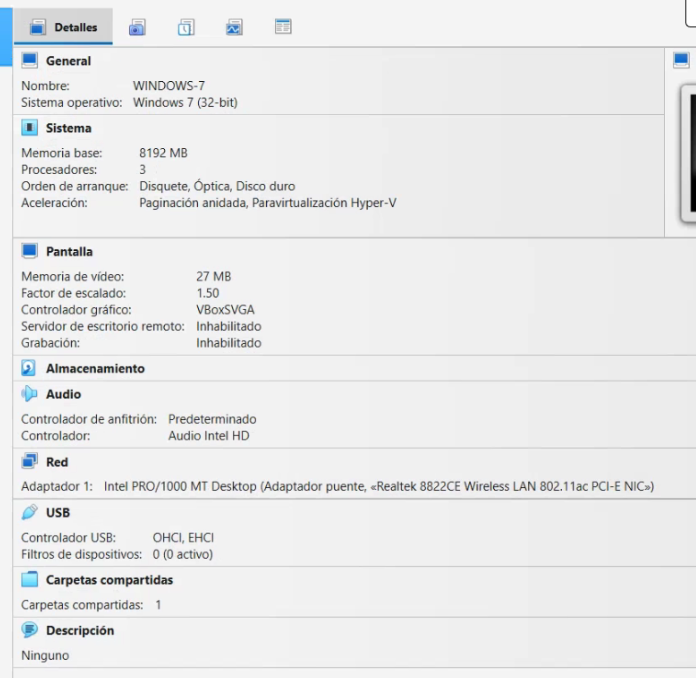The image size is (696, 678).
Task: Click the Pantalla display icon
Action: [30, 251]
